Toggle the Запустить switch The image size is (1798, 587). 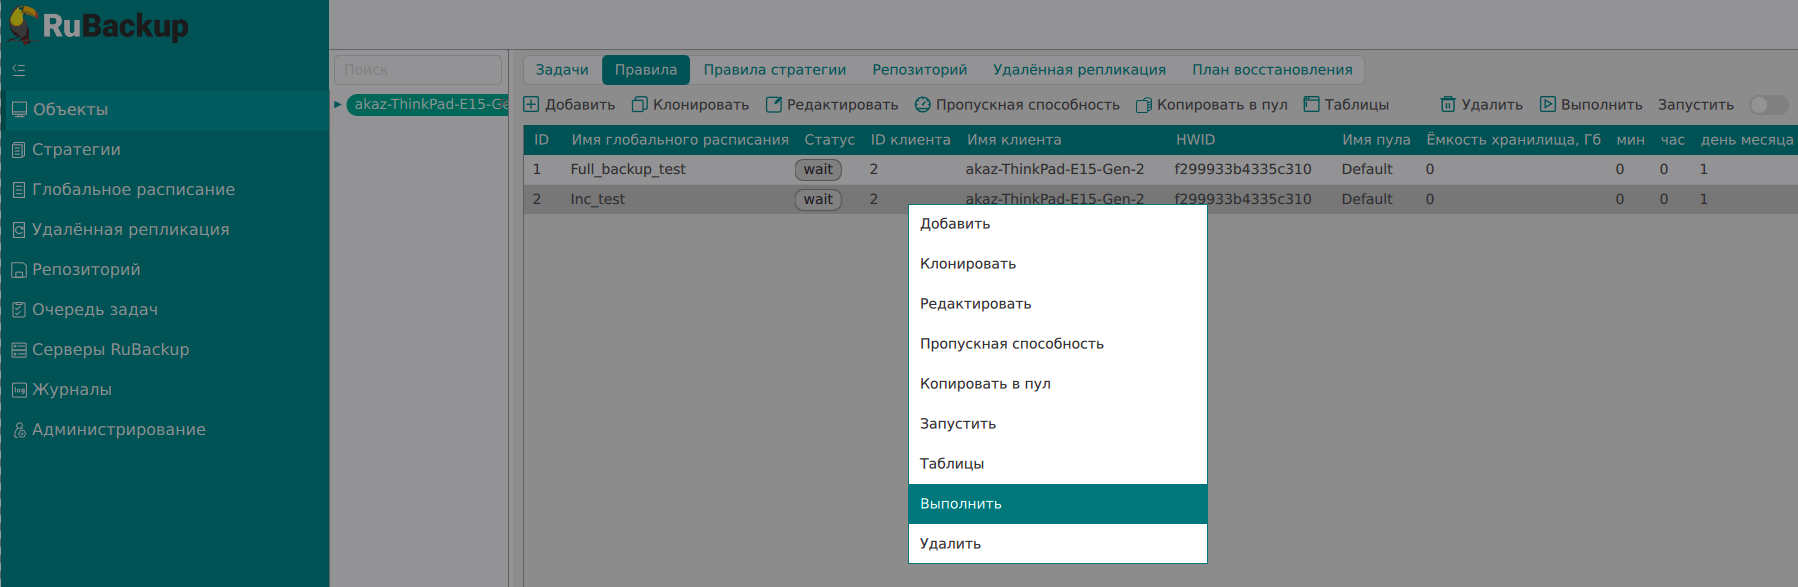click(x=1767, y=105)
